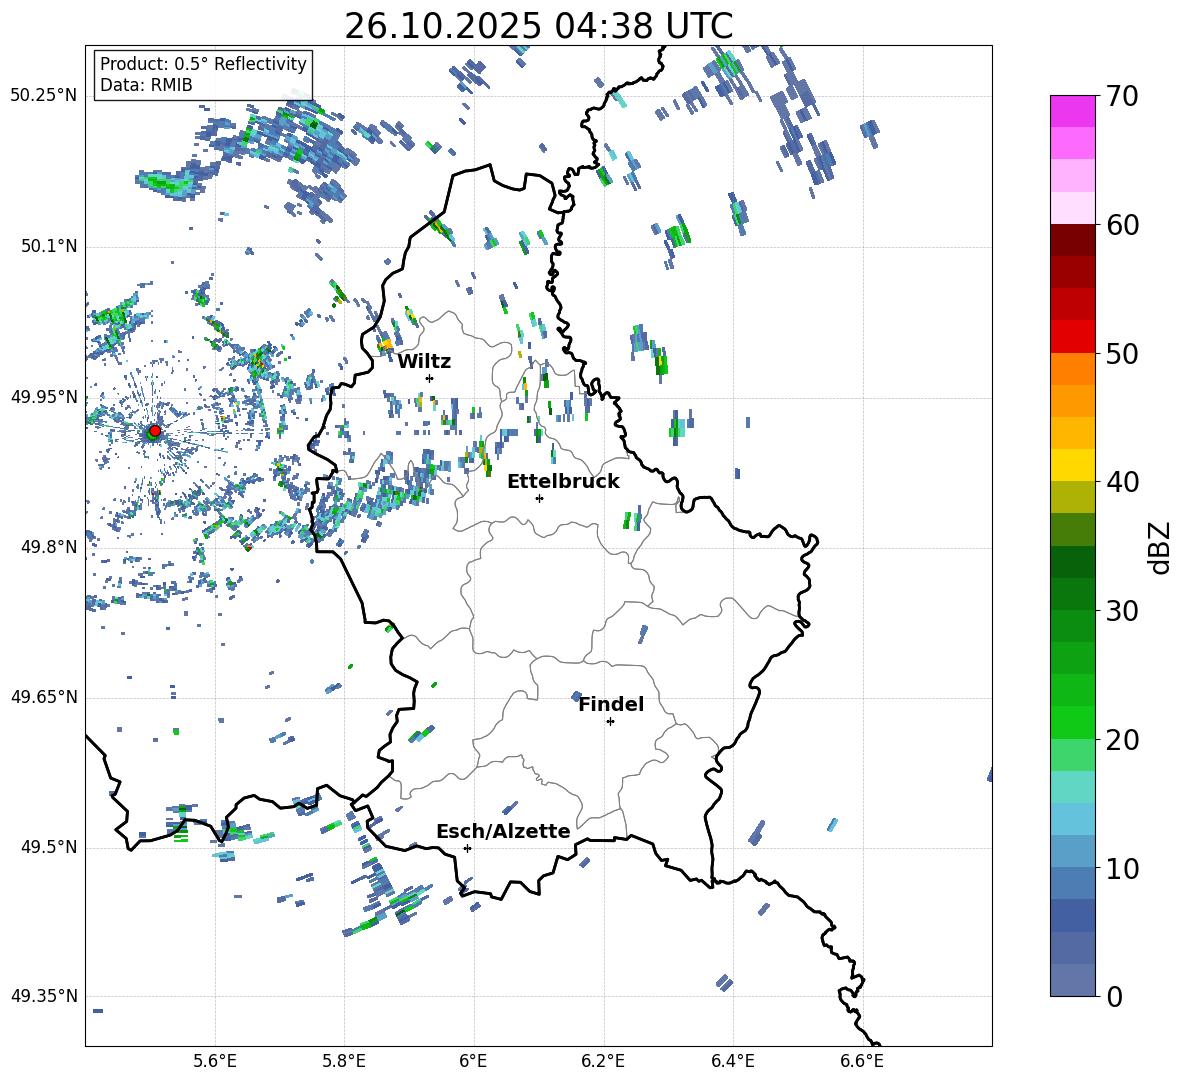Image resolution: width=1184 pixels, height=1081 pixels.
Task: Pick the bright red colorbar swatch above 50
Action: [1073, 336]
